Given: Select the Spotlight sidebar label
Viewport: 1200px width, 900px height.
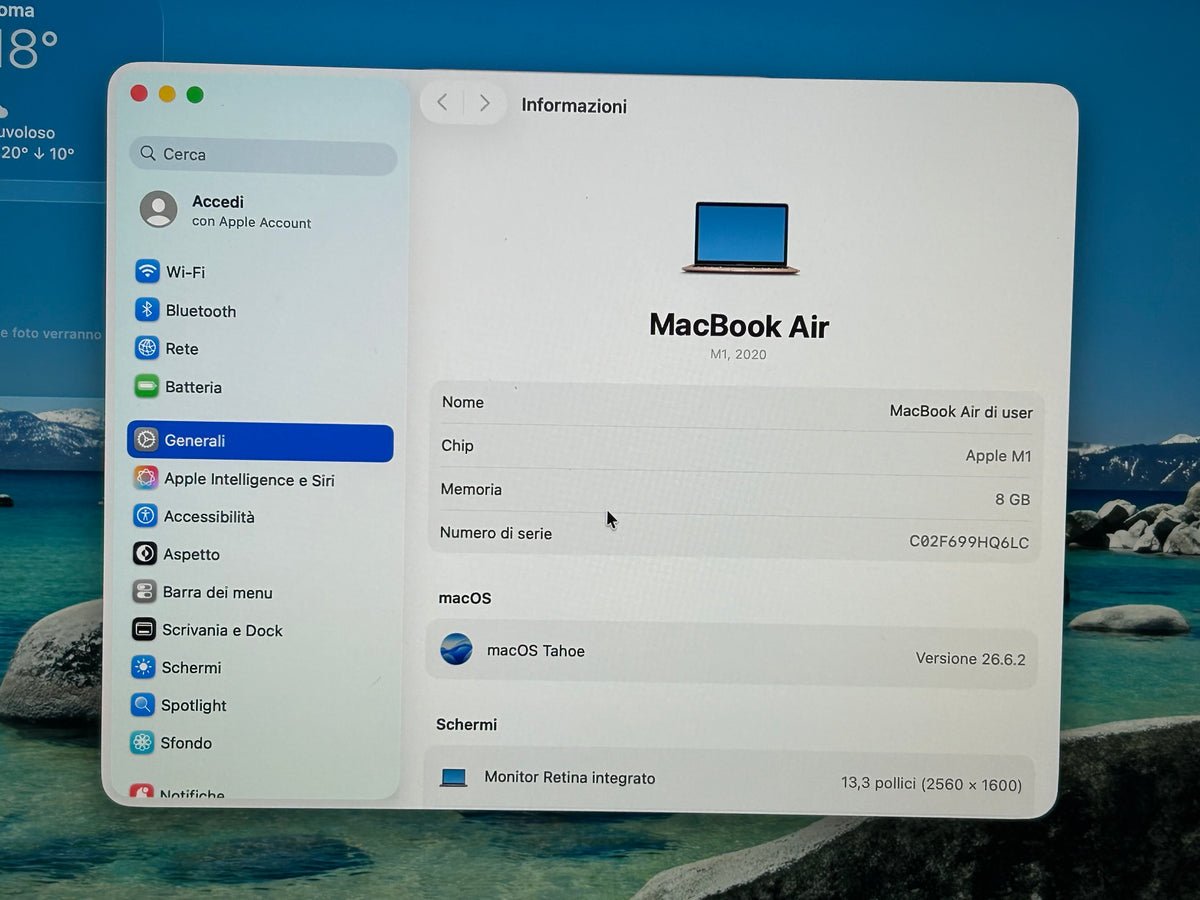Looking at the screenshot, I should point(194,706).
